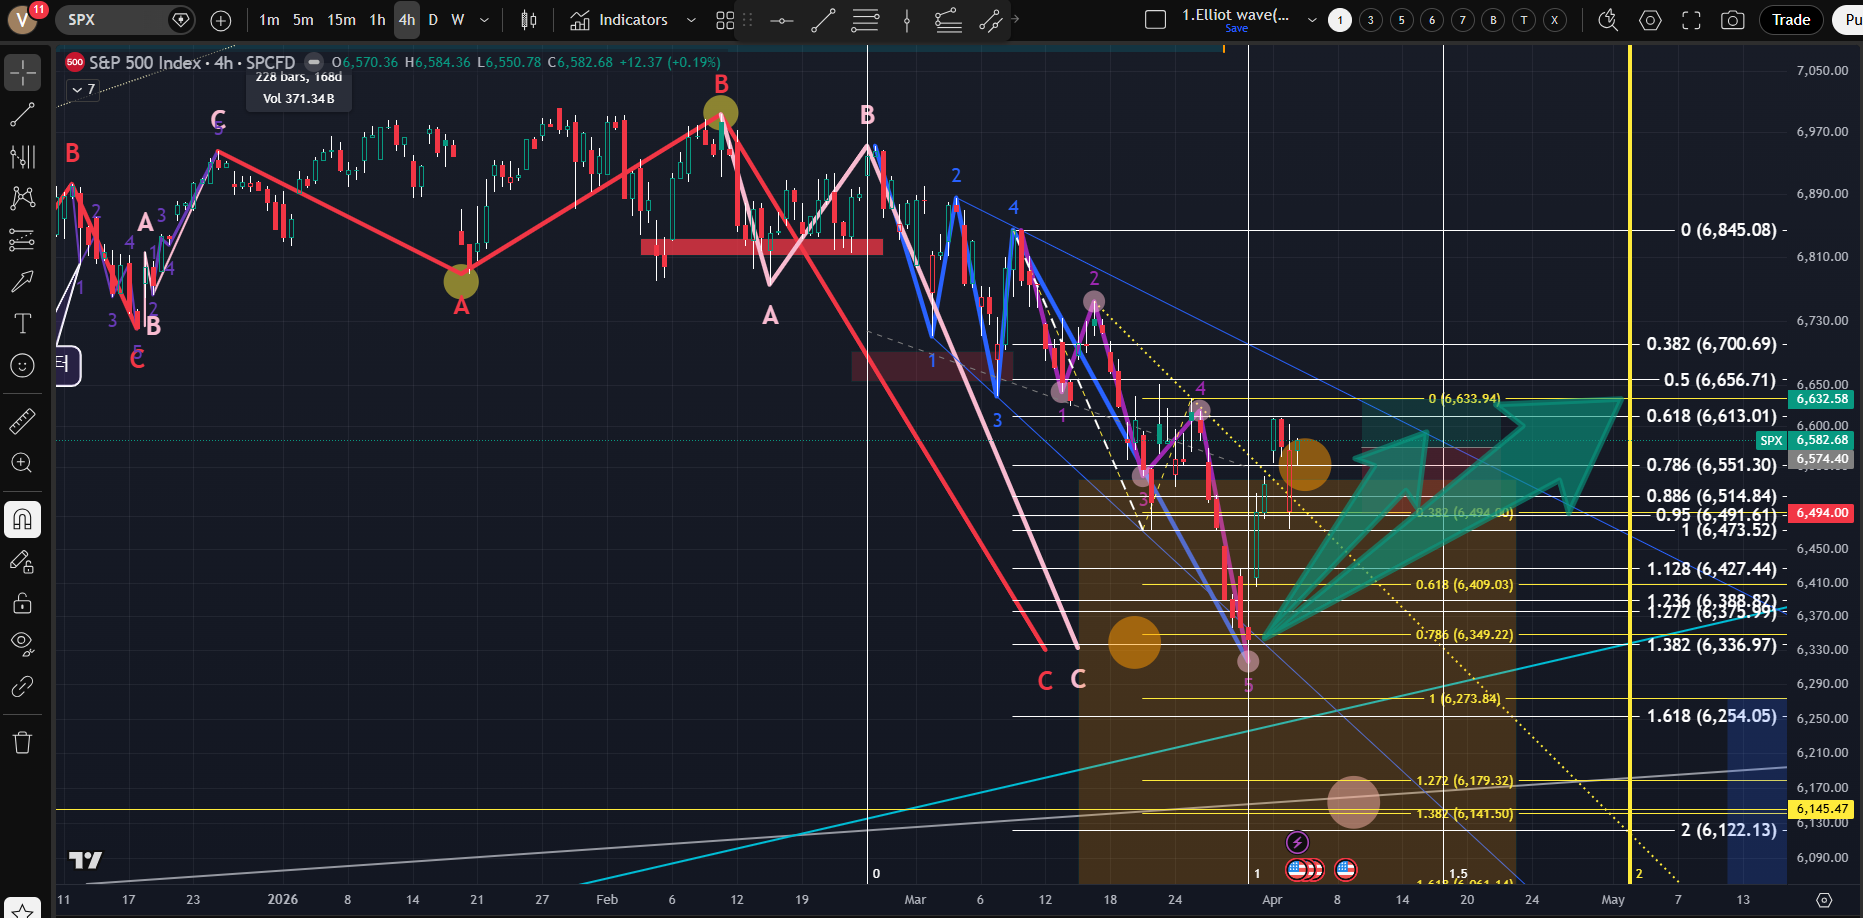Select the Text annotation tool

(22, 323)
